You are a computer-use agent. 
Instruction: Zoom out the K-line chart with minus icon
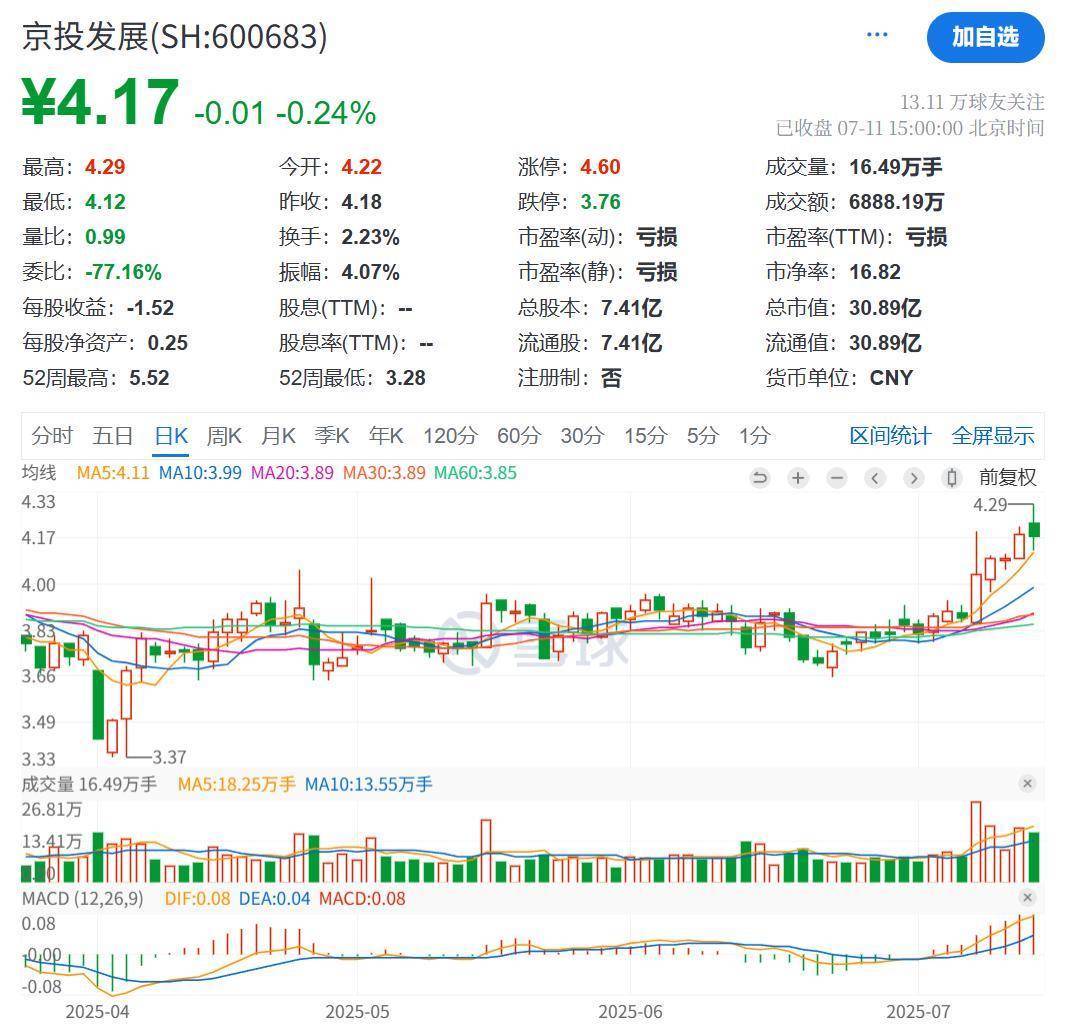[837, 478]
